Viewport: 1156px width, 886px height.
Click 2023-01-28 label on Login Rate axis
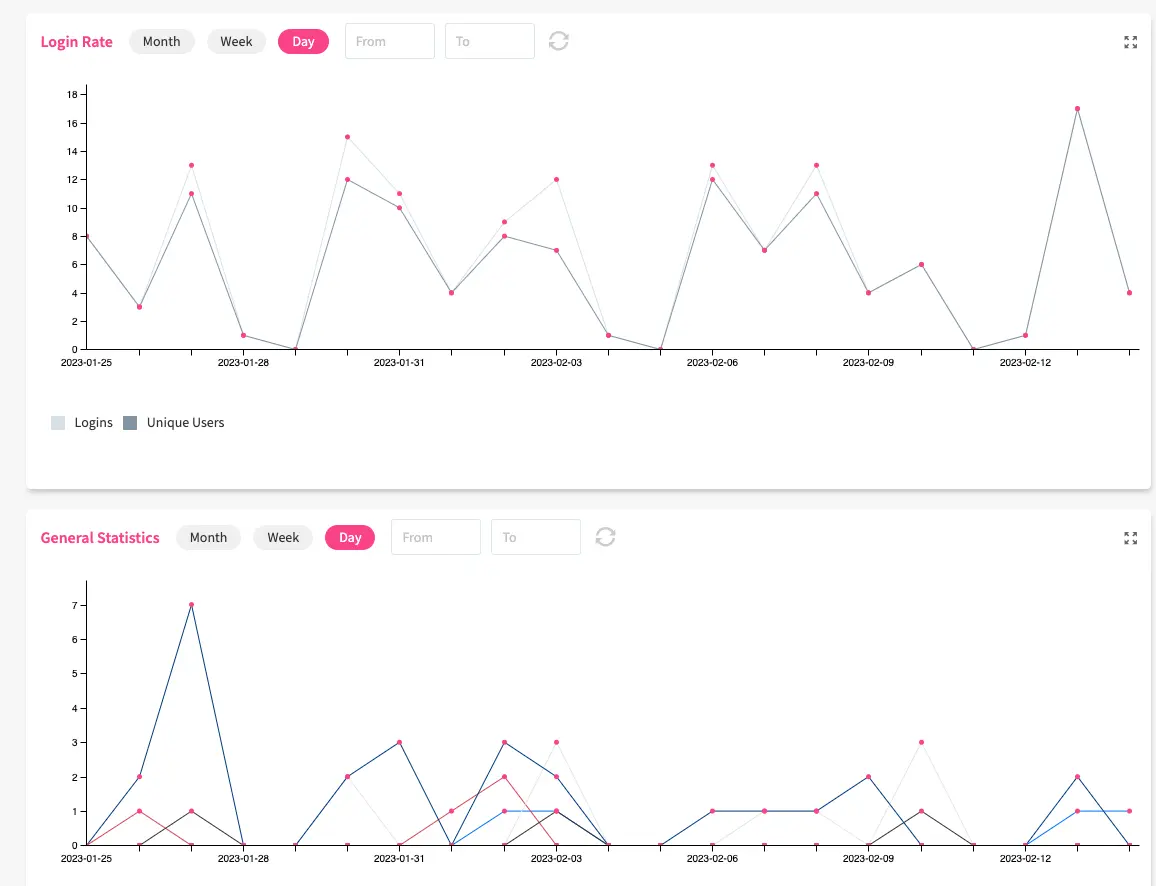[x=243, y=363]
